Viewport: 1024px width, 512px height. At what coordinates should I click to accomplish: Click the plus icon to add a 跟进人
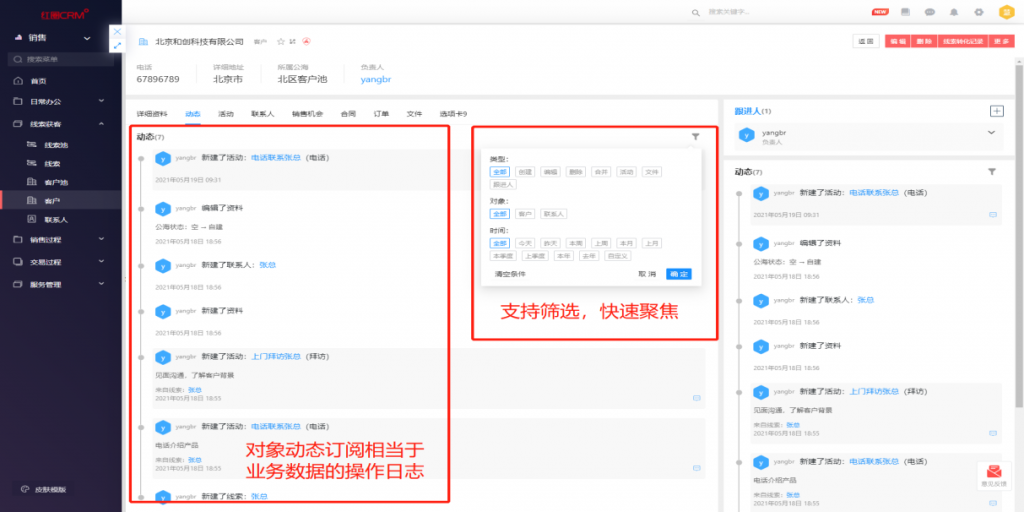click(996, 111)
